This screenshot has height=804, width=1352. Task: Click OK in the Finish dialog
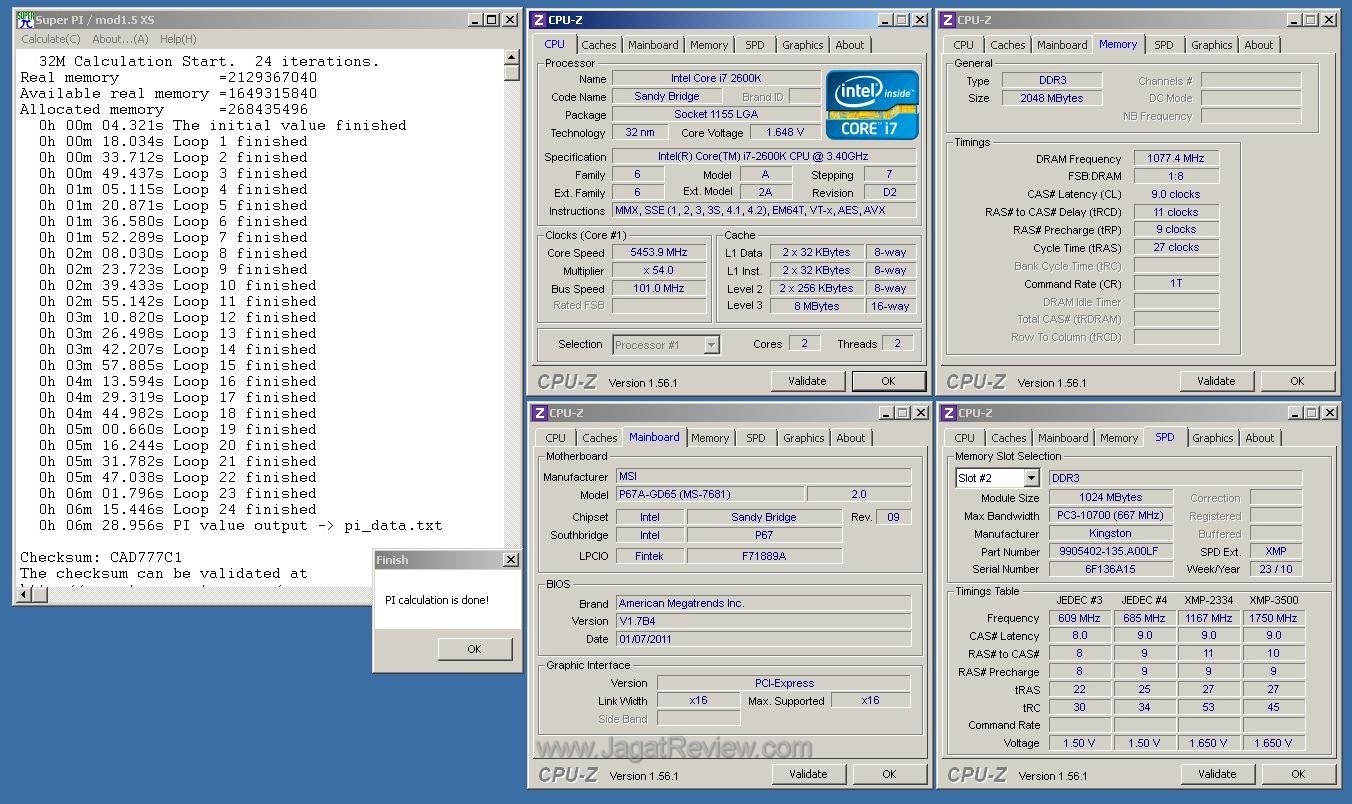474,649
